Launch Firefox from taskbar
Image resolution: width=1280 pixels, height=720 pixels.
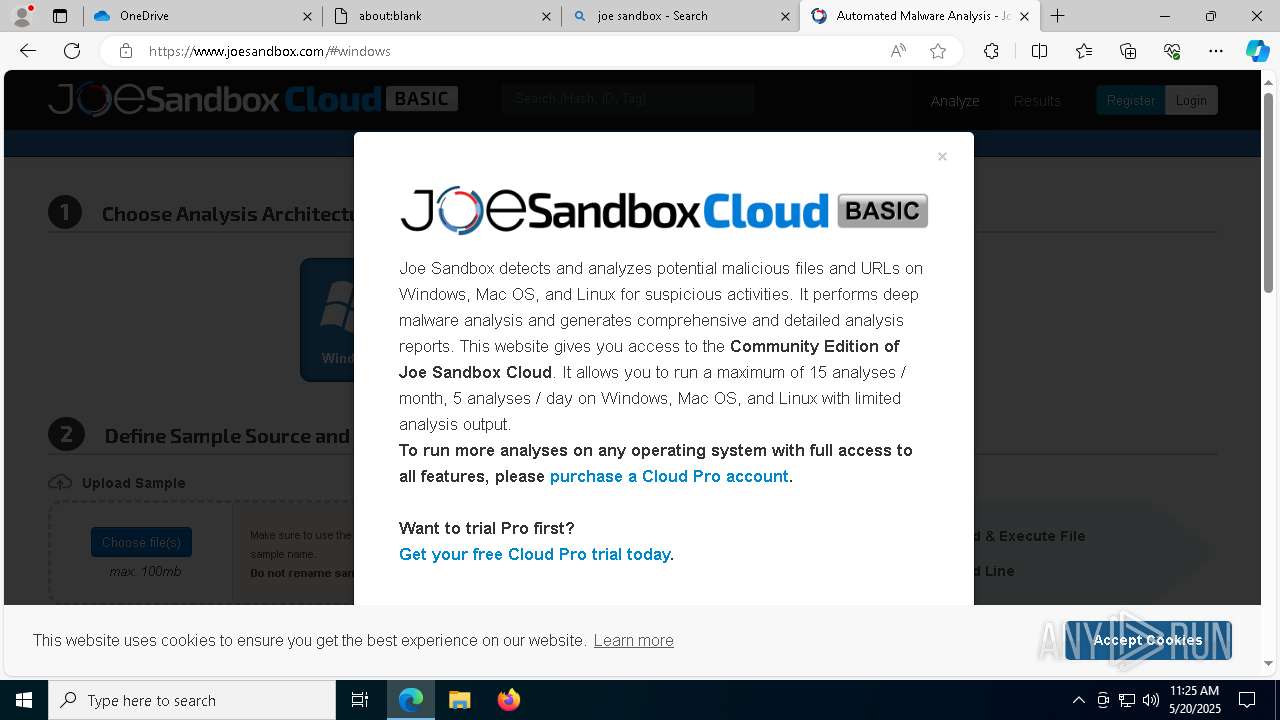tap(508, 700)
